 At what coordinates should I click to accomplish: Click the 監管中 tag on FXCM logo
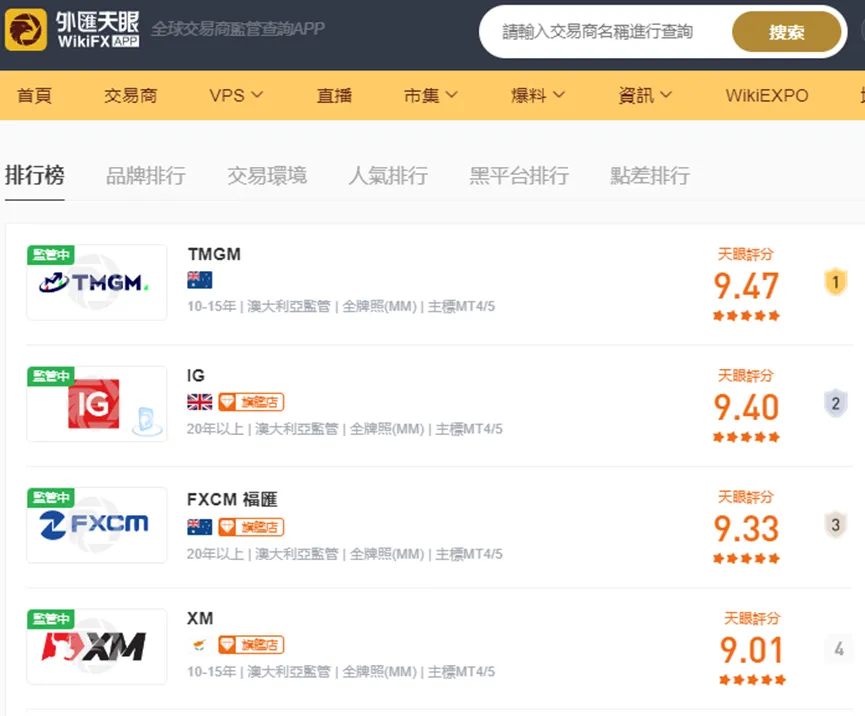pos(51,497)
